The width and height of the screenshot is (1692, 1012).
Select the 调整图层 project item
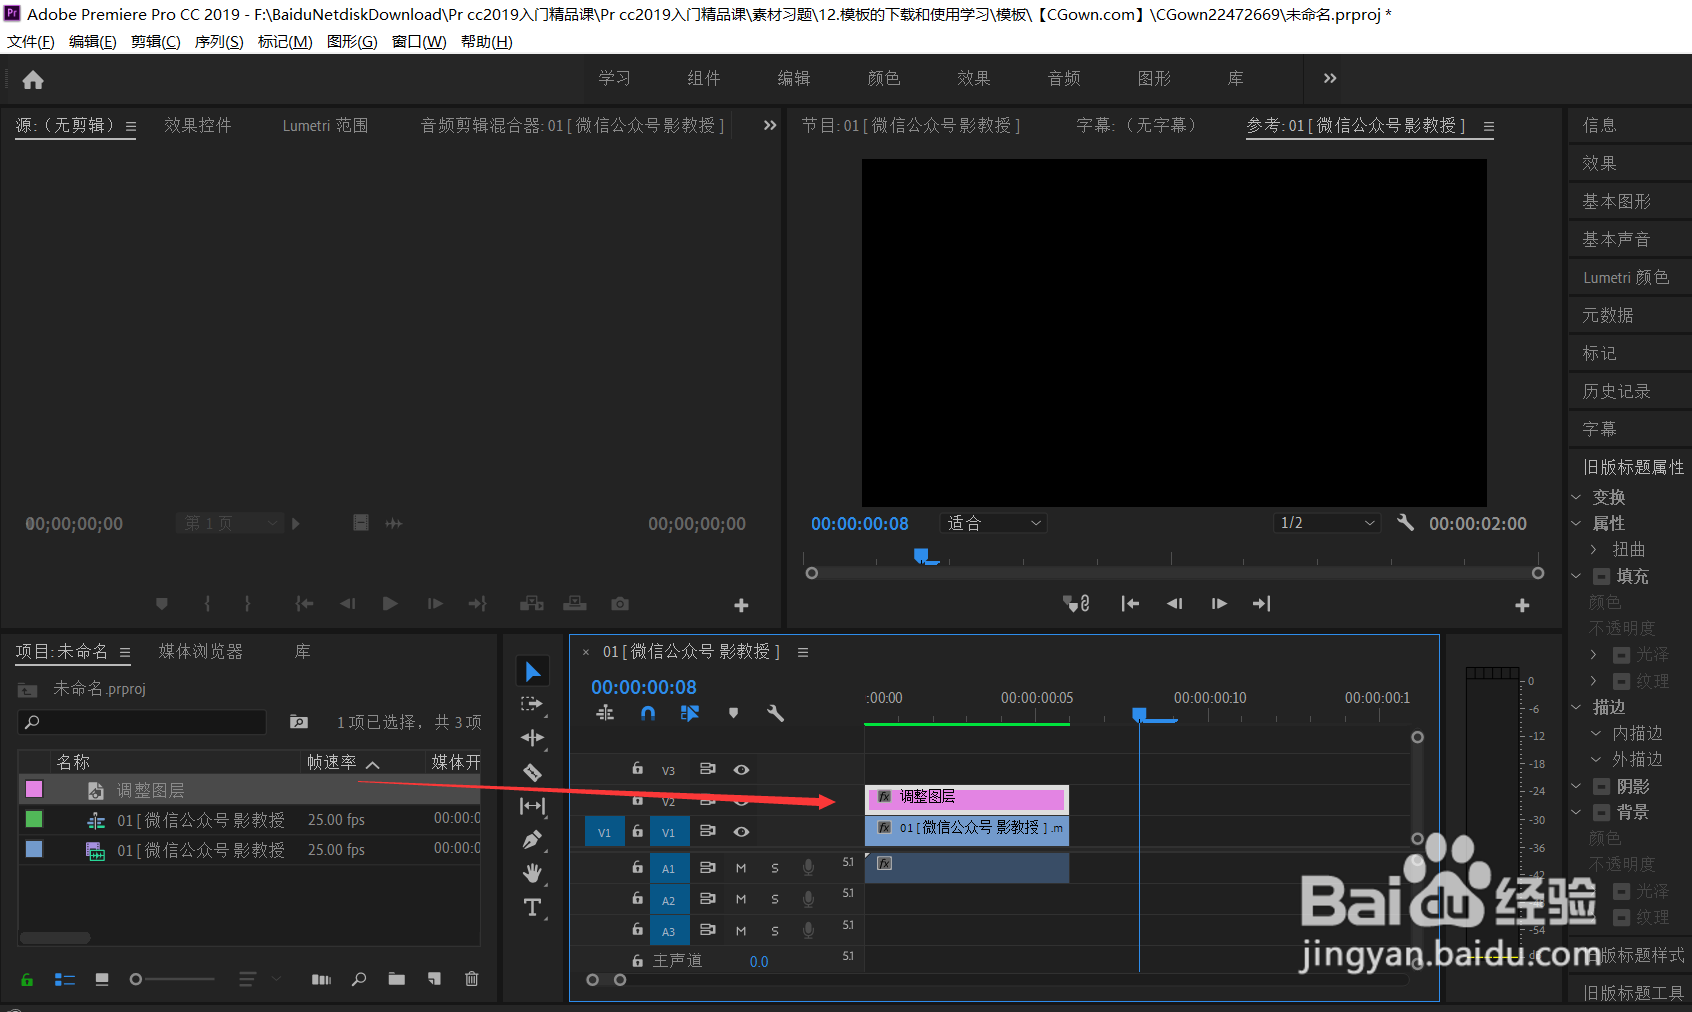click(249, 790)
